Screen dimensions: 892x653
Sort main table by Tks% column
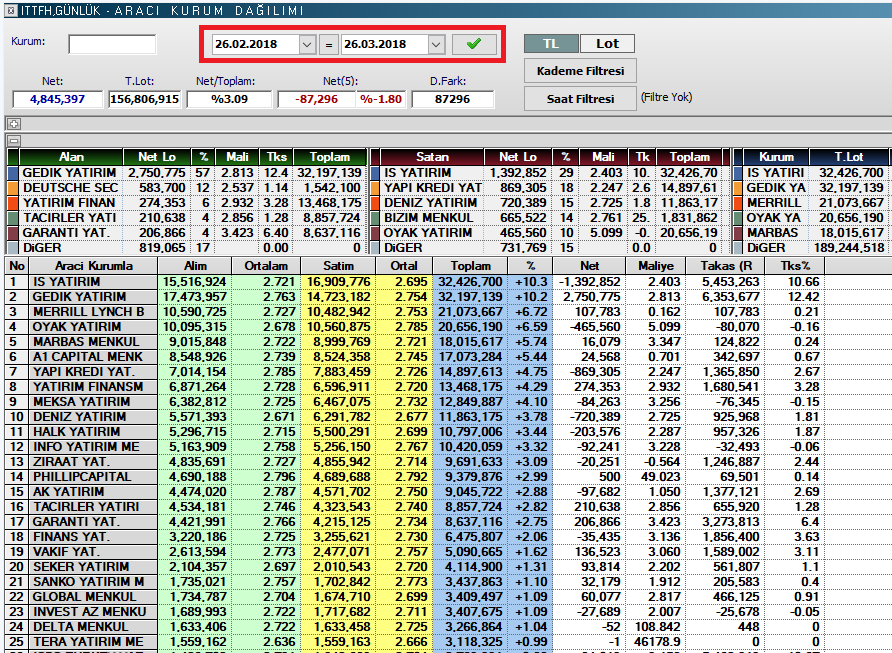(x=795, y=266)
